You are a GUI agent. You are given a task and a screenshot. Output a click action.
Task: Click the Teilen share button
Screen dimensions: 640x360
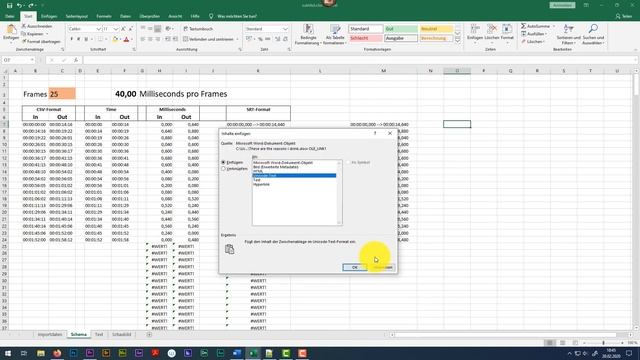click(624, 16)
